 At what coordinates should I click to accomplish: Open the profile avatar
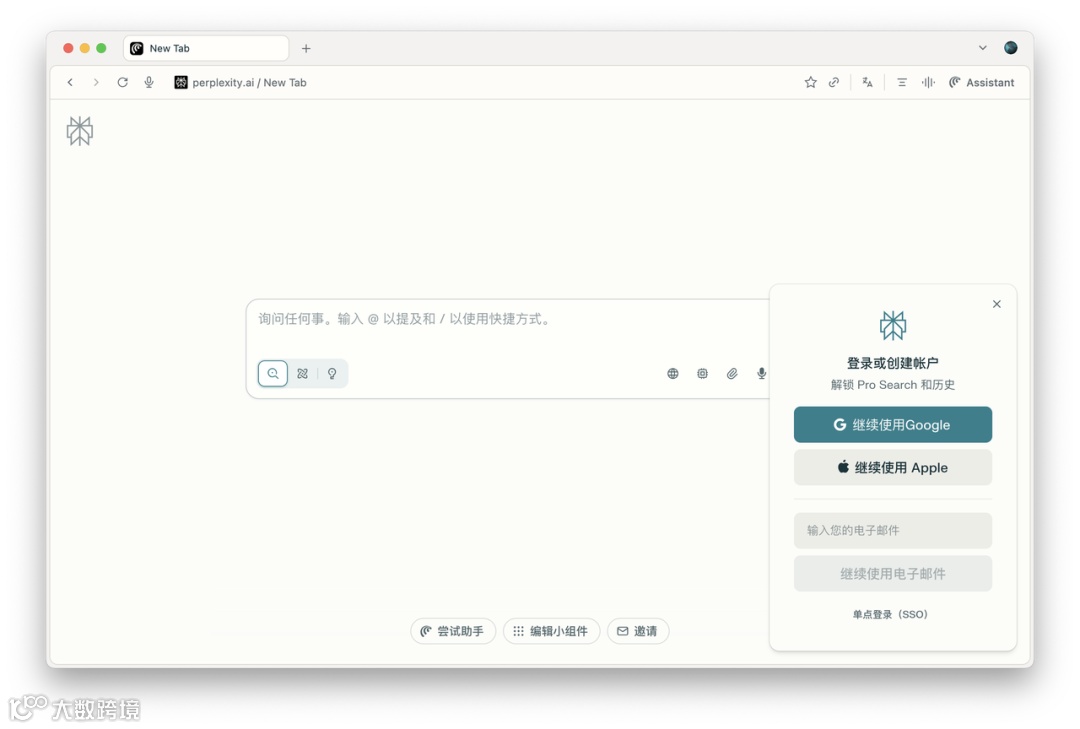(1010, 48)
